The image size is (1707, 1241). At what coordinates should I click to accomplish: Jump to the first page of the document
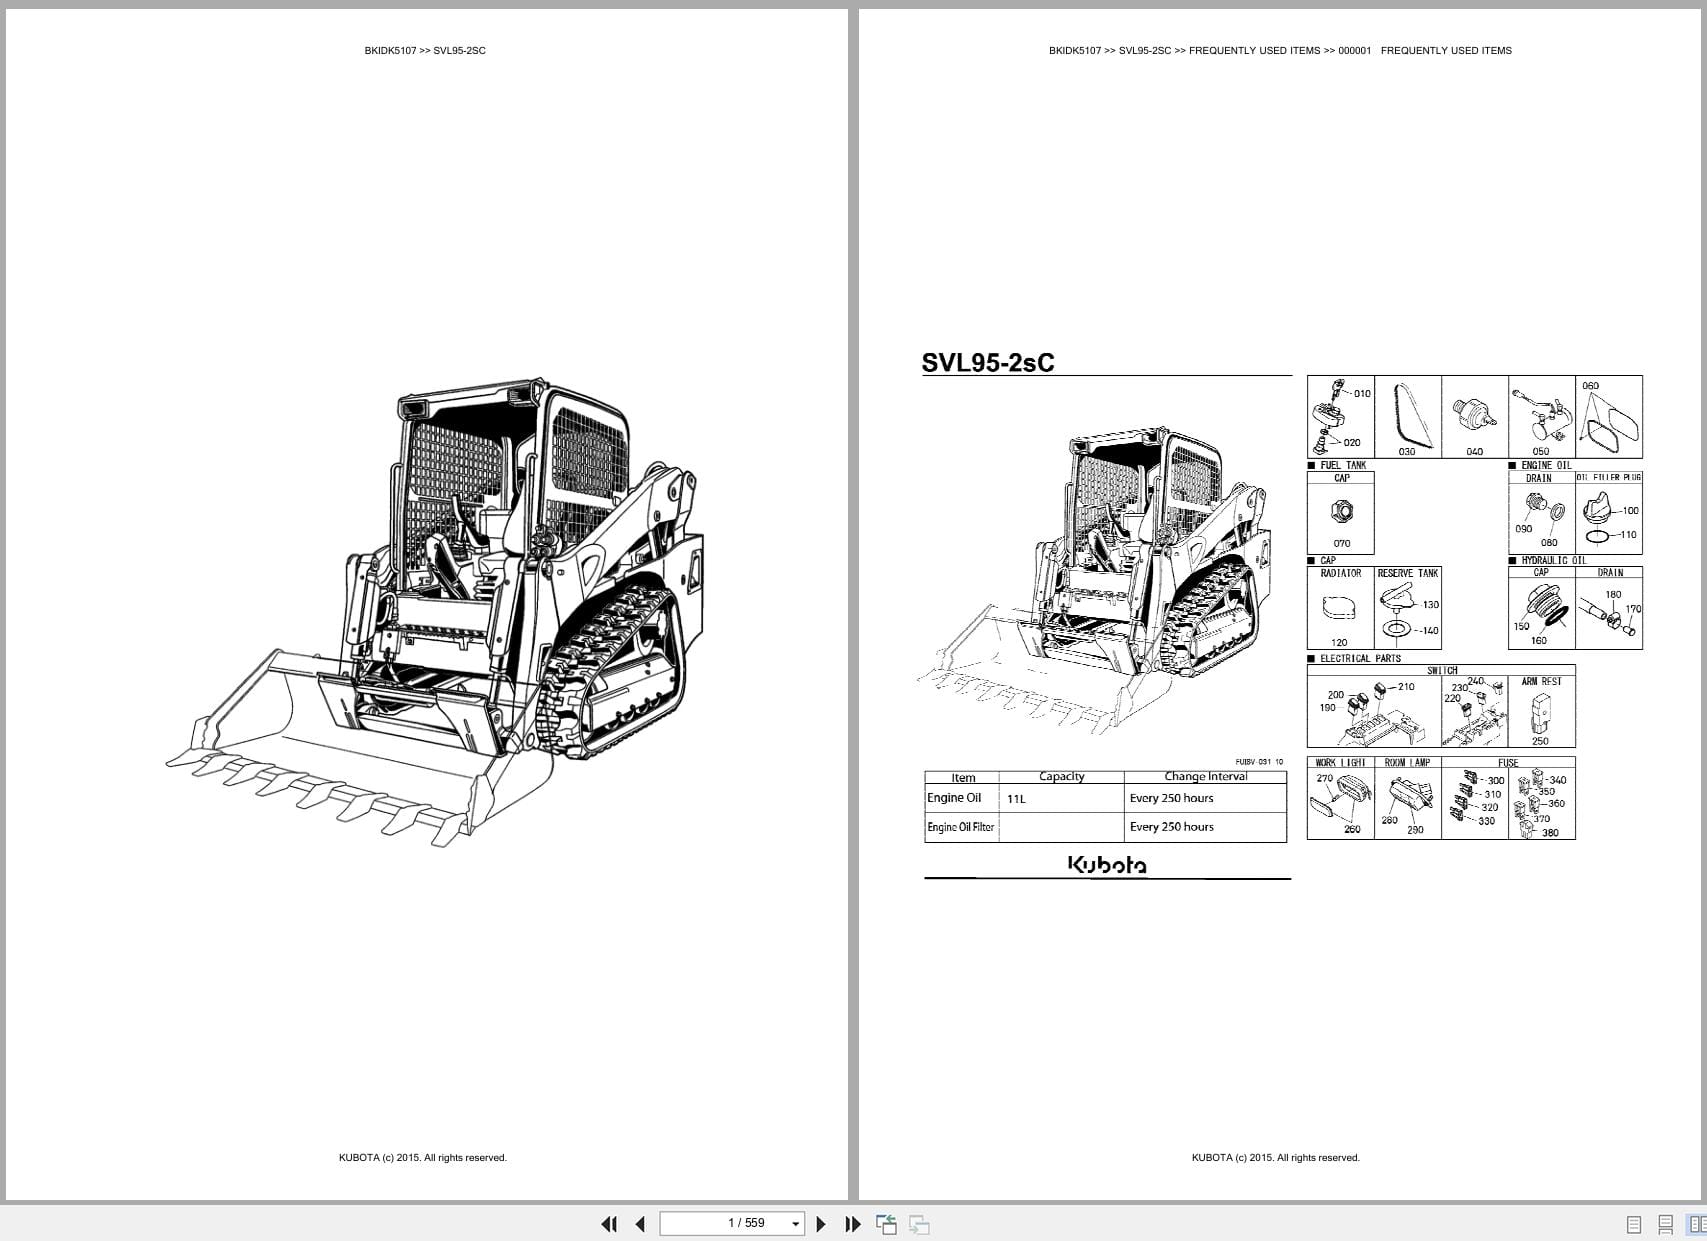[x=610, y=1223]
